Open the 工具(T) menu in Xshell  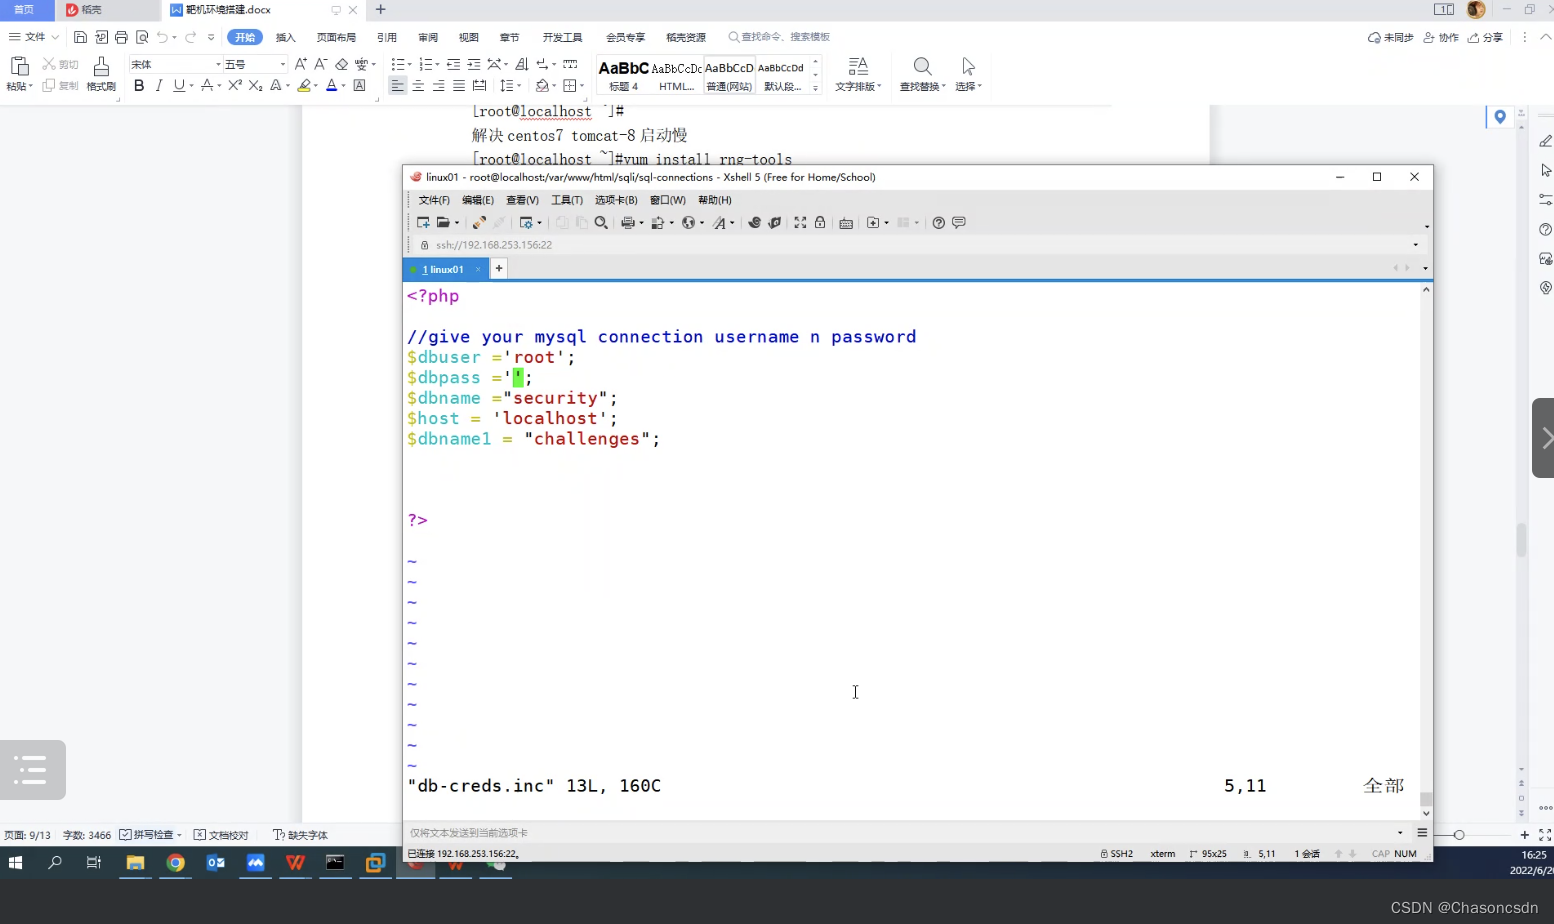click(566, 200)
